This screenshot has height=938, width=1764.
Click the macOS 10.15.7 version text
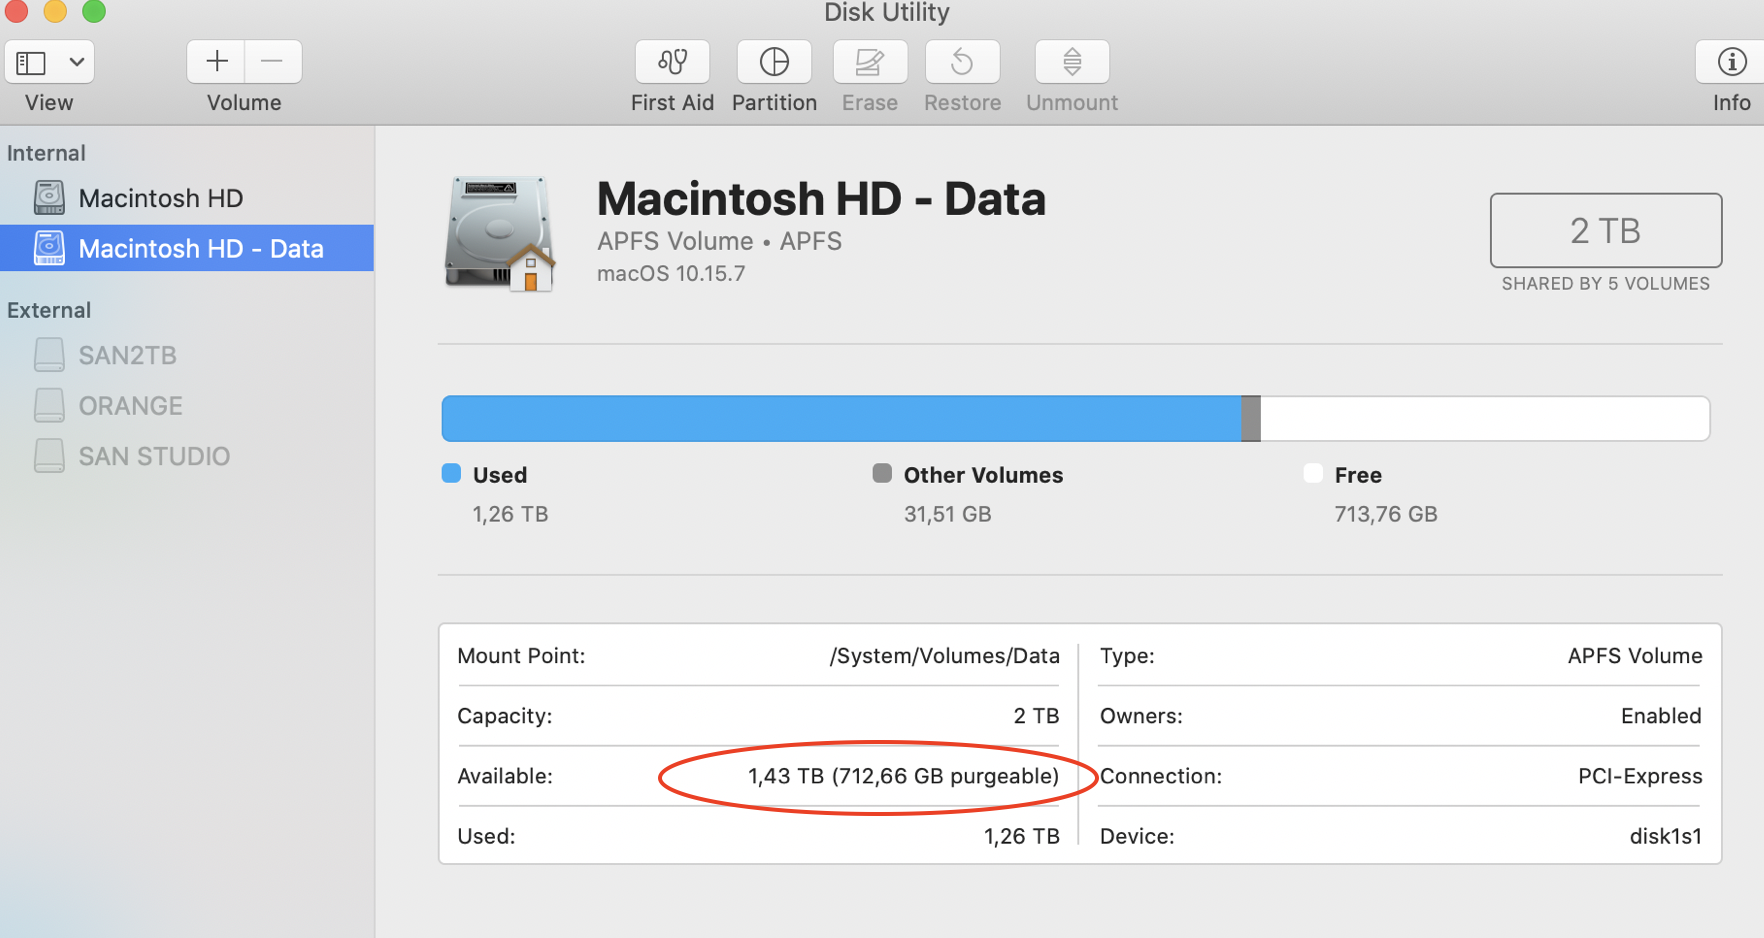671,273
